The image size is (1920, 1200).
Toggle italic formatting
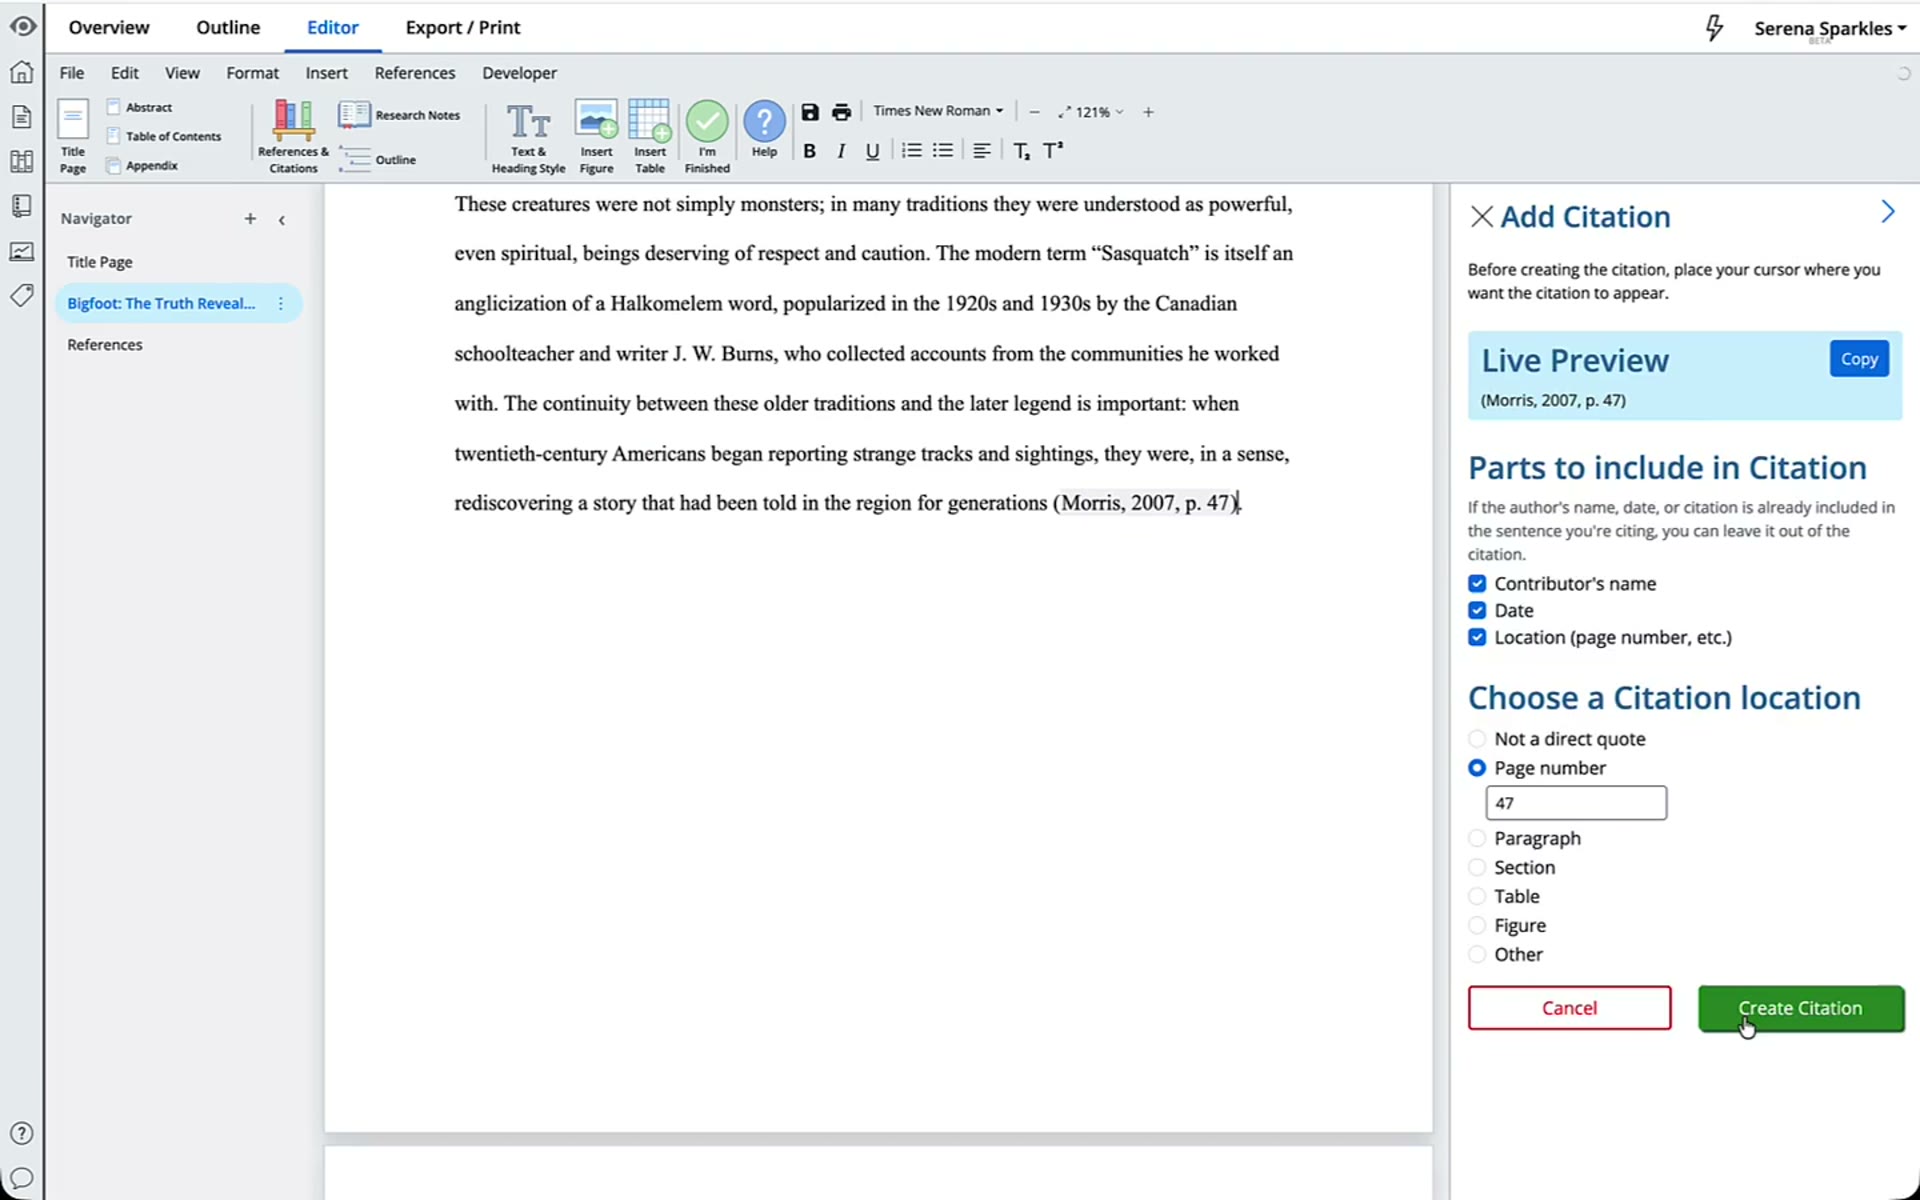pyautogui.click(x=841, y=151)
